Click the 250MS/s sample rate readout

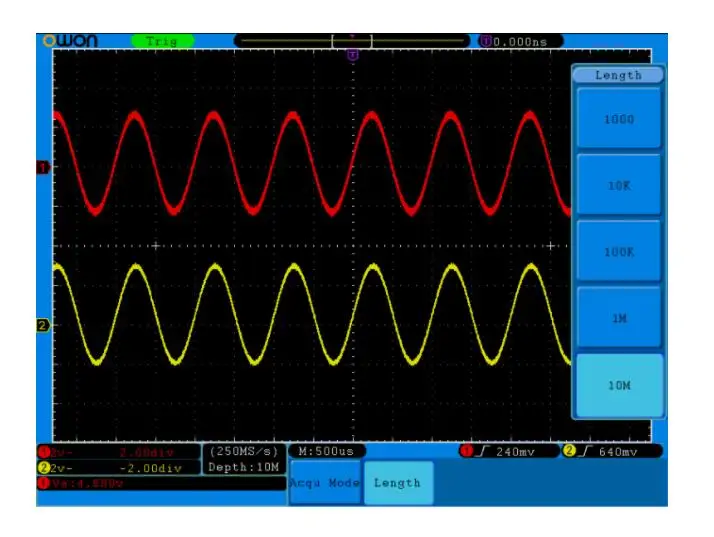(x=244, y=451)
